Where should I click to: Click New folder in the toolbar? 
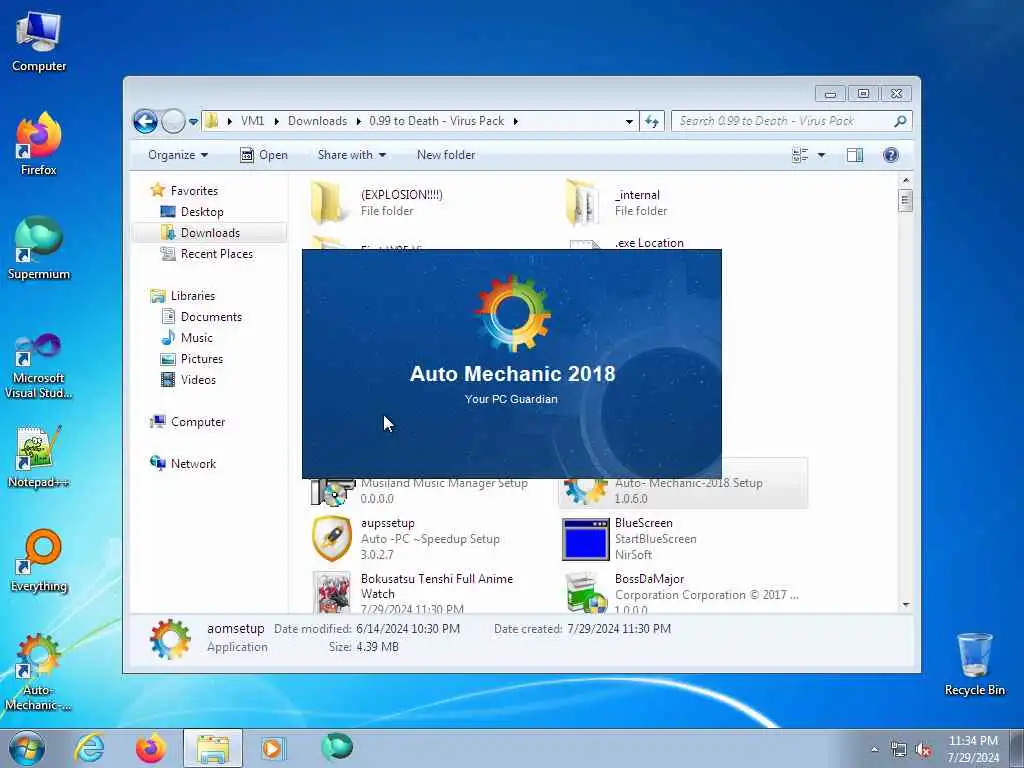(x=446, y=155)
